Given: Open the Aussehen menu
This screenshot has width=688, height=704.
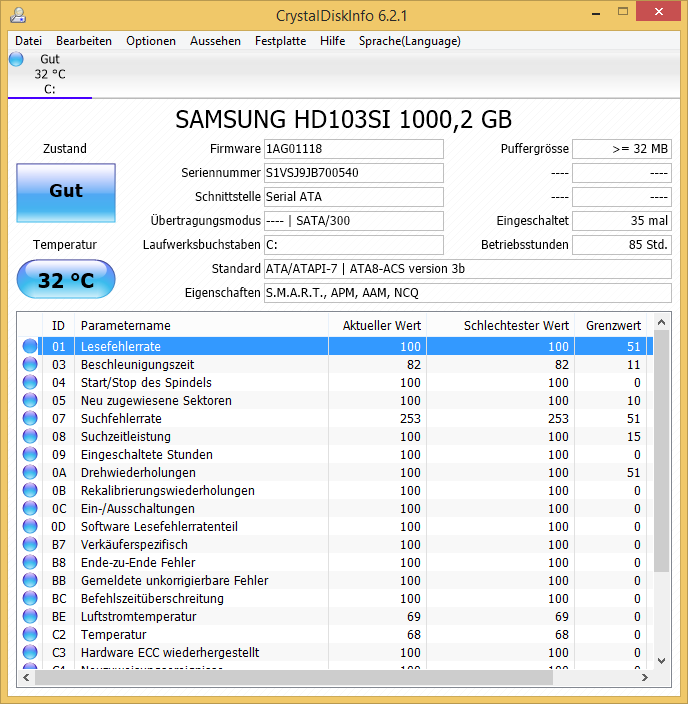Looking at the screenshot, I should [x=215, y=41].
